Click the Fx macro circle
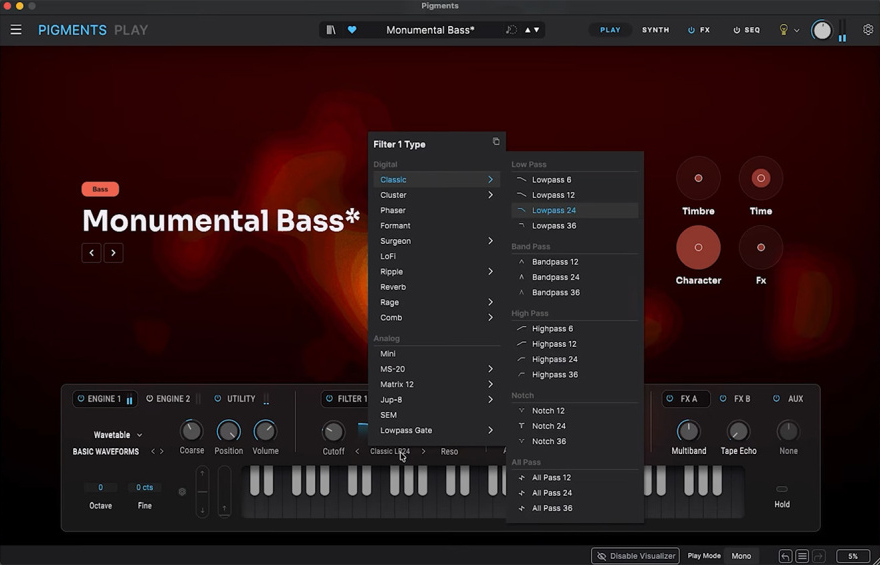Image resolution: width=880 pixels, height=565 pixels. click(x=760, y=247)
